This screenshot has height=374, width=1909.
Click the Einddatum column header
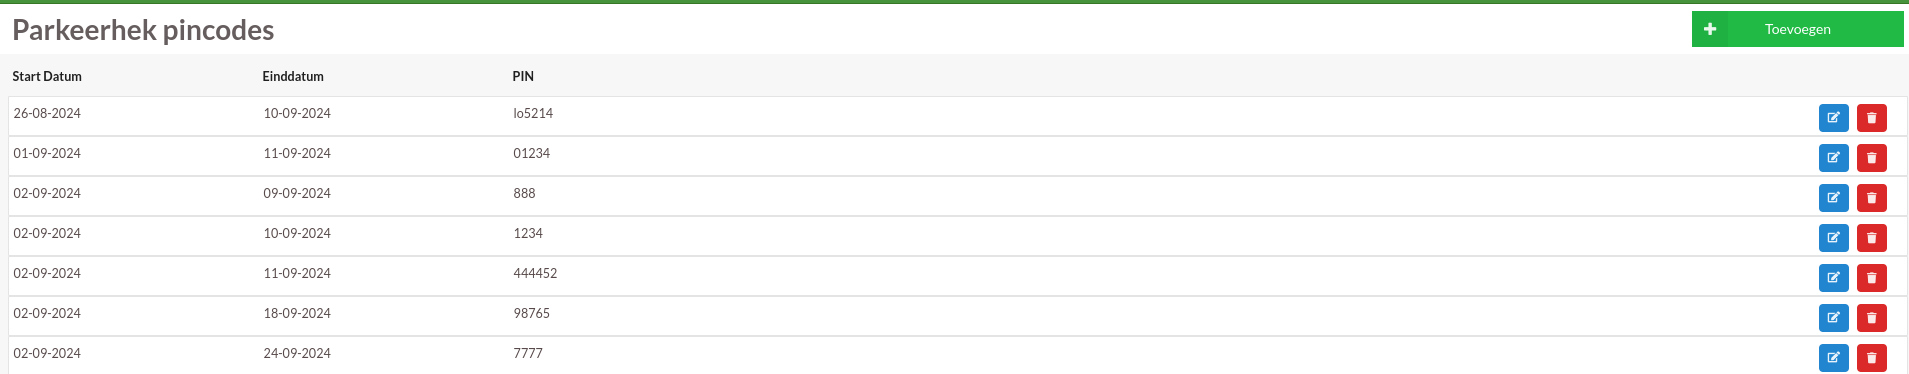(293, 76)
